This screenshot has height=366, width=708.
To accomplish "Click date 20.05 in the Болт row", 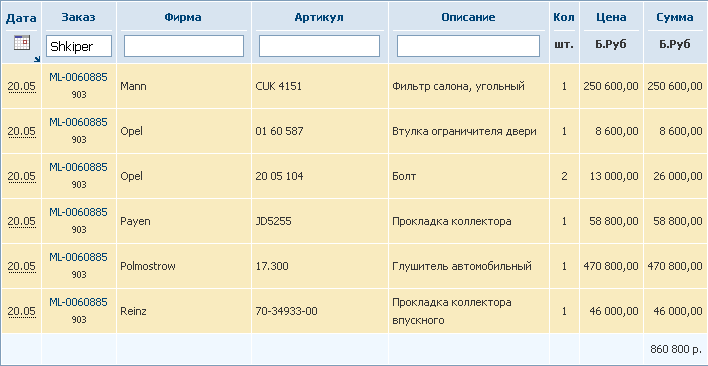I will coord(21,176).
